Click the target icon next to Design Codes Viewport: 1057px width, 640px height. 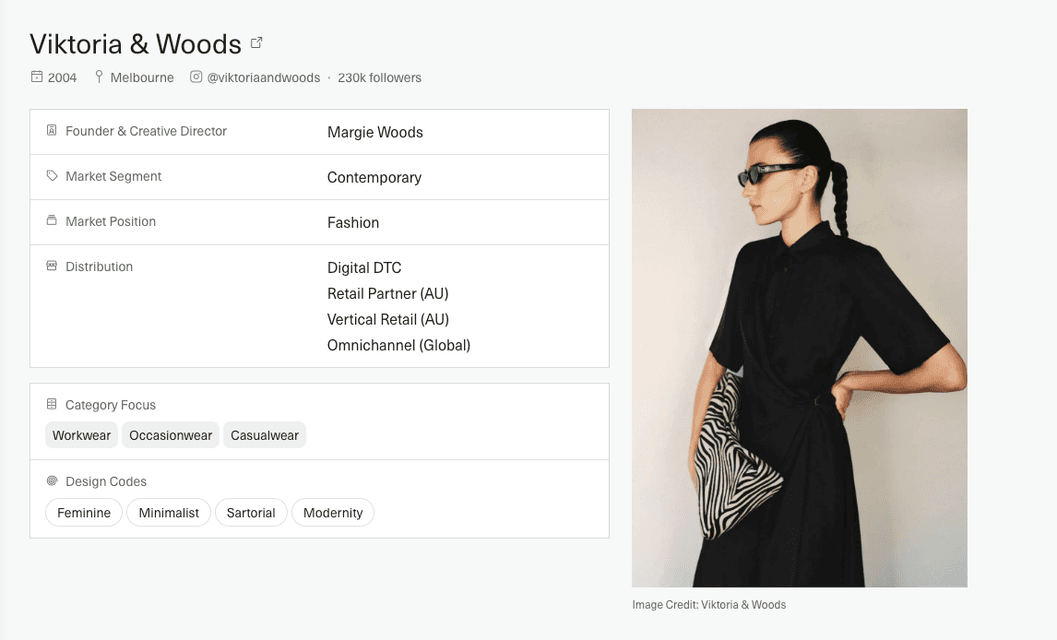[51, 481]
